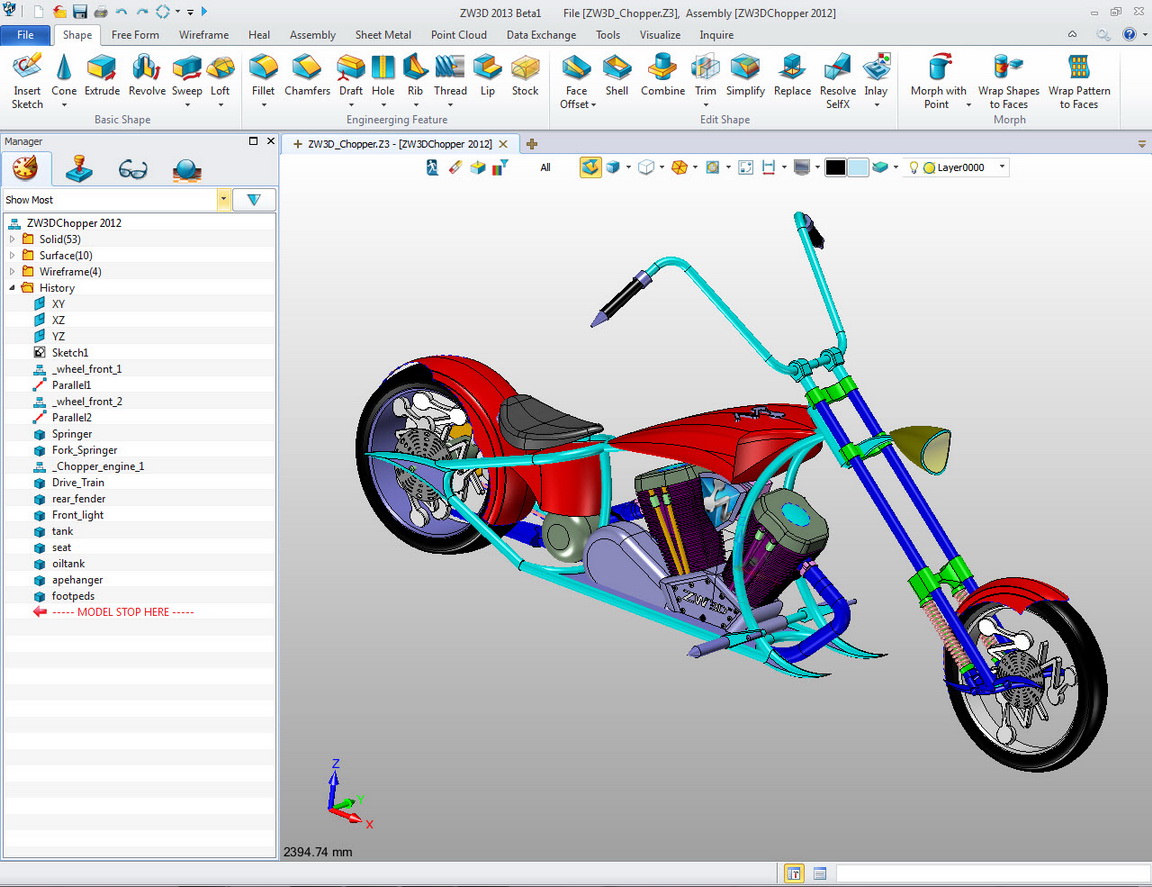Close the ZW3D_Chopper.Z3 document tab
Screen dimensions: 1152x887
[x=503, y=144]
